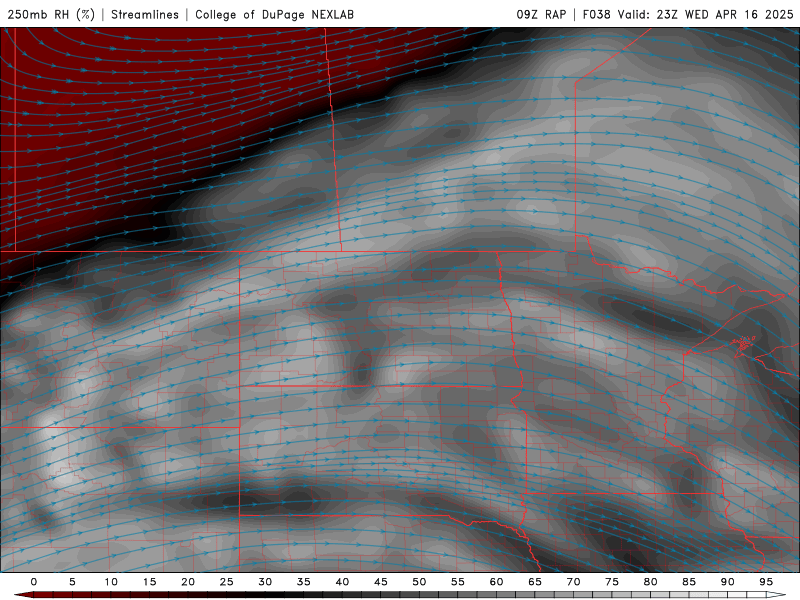Click the 'F038' forecast hour text

click(x=596, y=14)
